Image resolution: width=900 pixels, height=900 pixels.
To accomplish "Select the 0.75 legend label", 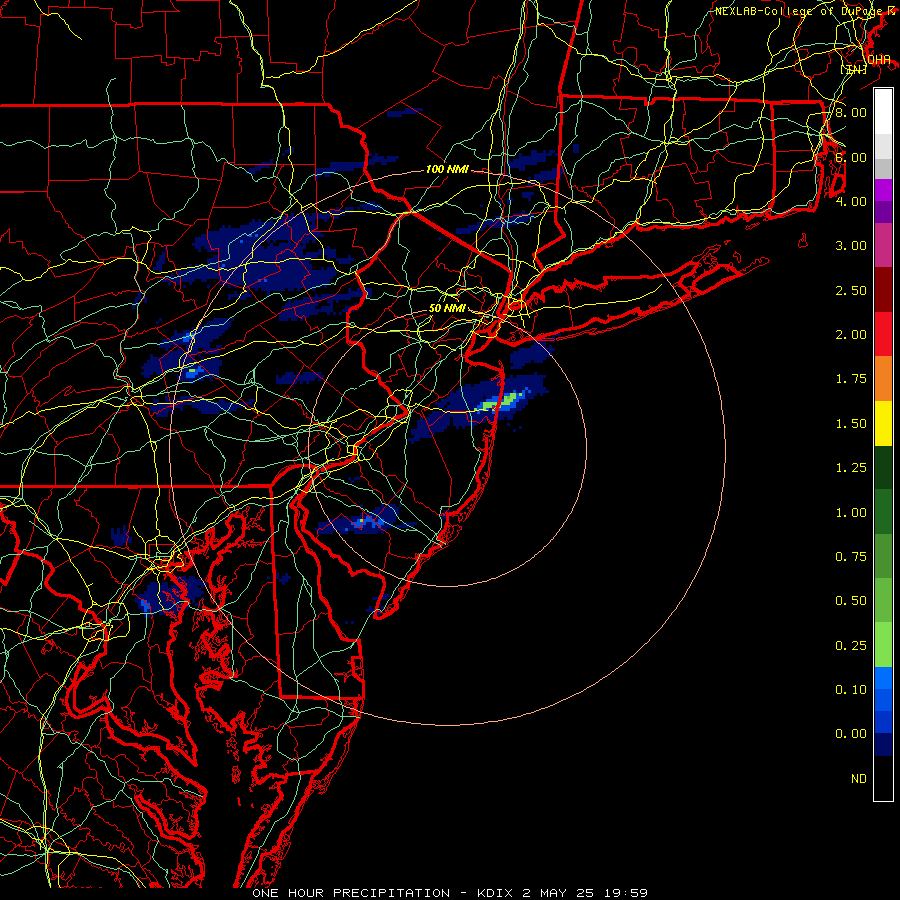I will point(851,557).
